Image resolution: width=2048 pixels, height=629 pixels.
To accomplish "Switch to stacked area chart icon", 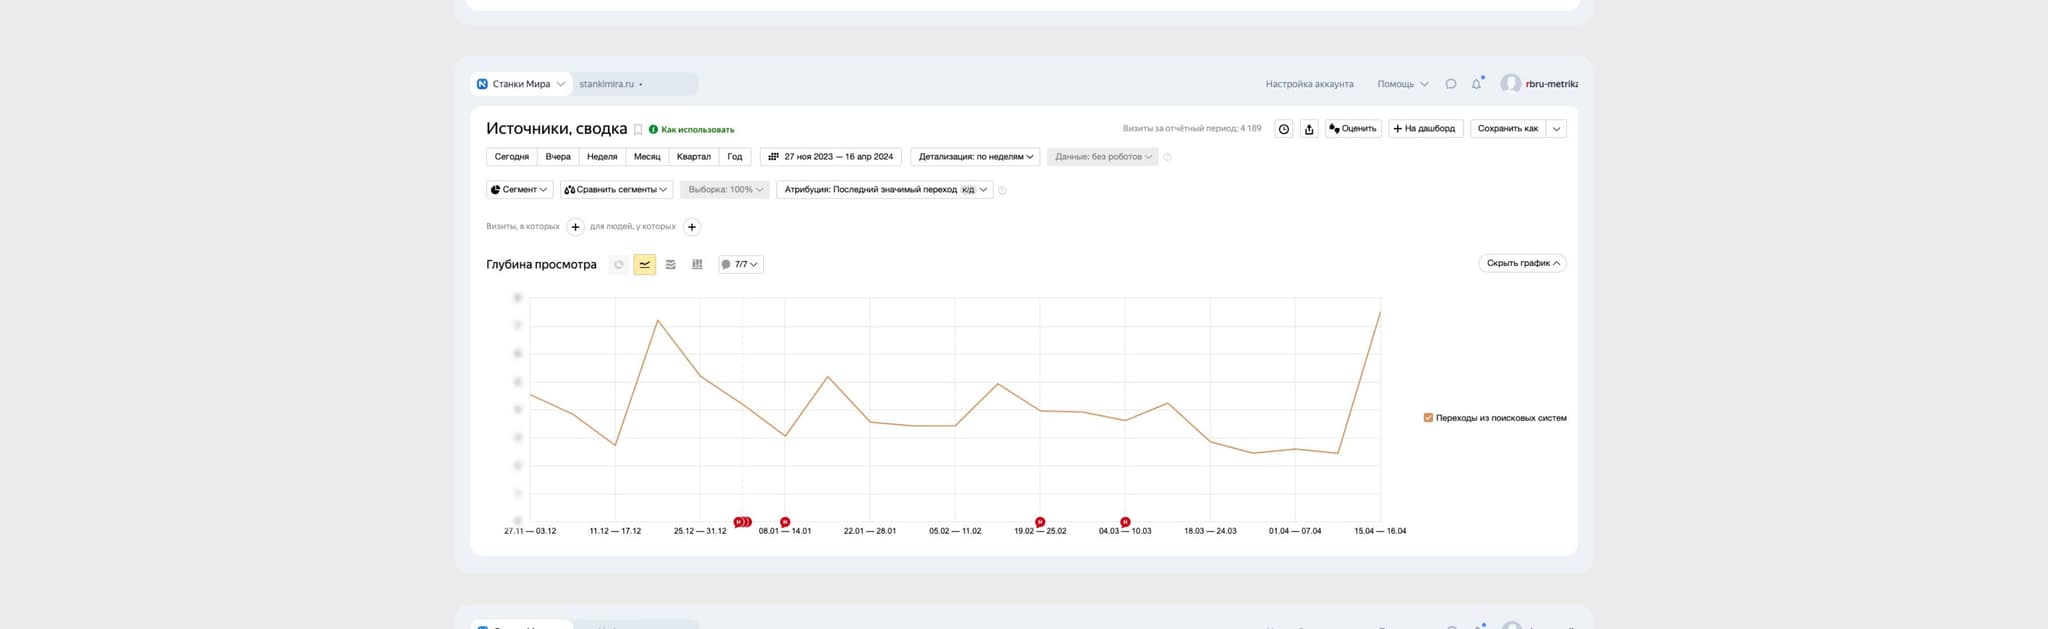I will 671,265.
